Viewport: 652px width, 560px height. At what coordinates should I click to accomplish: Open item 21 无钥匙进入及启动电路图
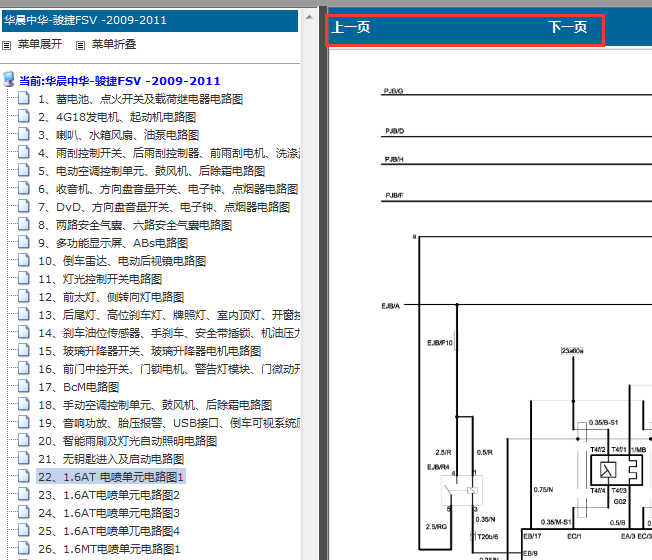coord(111,459)
